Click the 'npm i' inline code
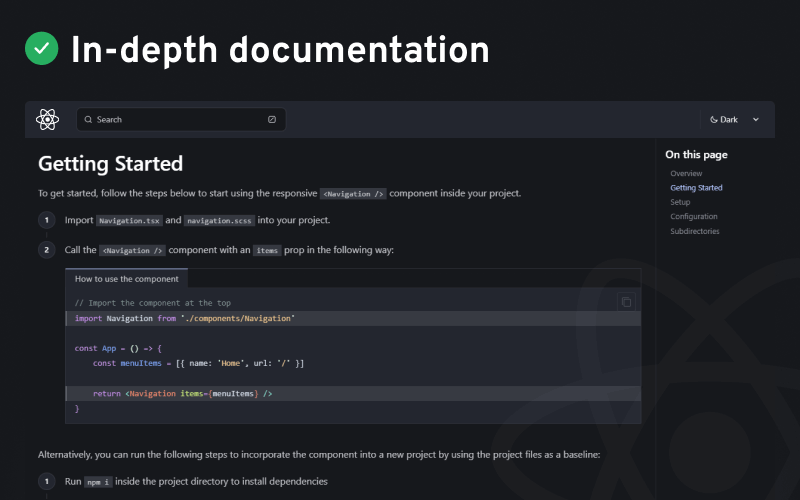Image resolution: width=800 pixels, height=500 pixels. pos(97,482)
